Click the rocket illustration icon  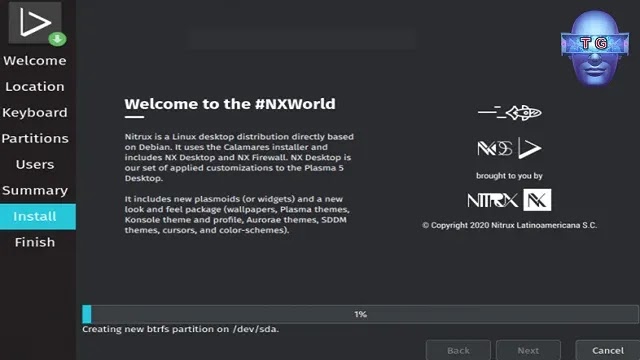tap(509, 112)
